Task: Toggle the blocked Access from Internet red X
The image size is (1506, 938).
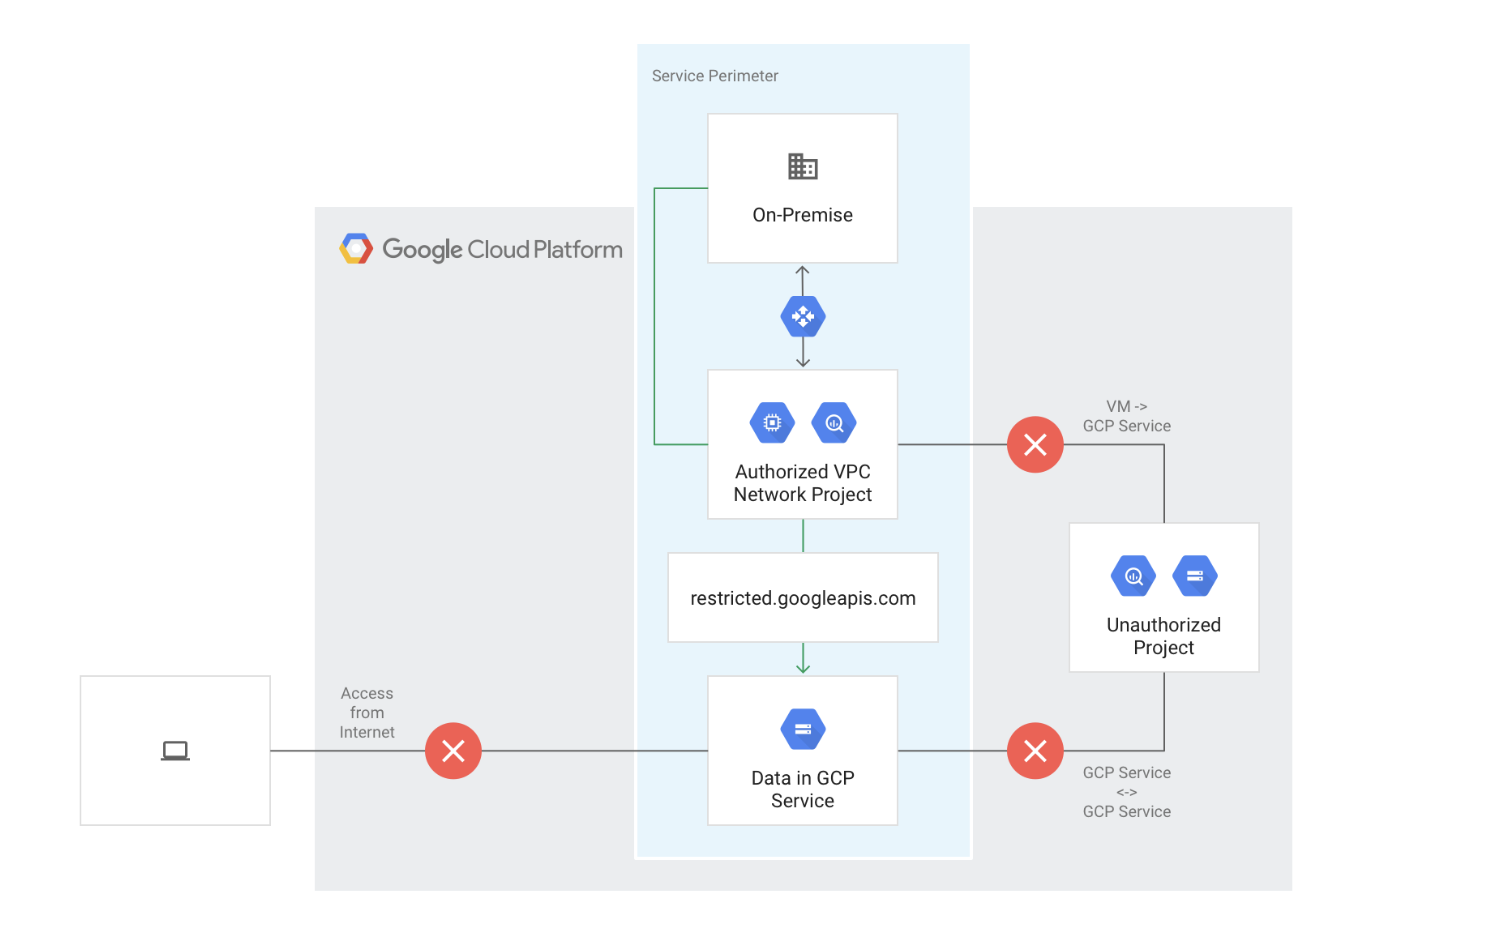Action: (x=453, y=750)
